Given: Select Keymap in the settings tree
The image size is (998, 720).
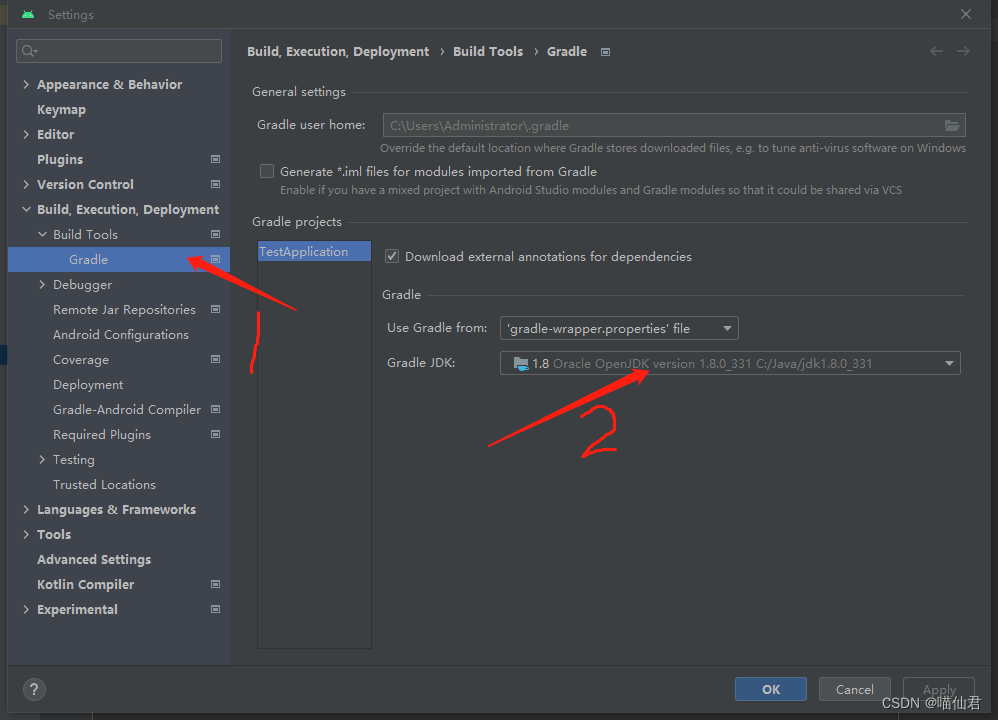Looking at the screenshot, I should tap(61, 110).
